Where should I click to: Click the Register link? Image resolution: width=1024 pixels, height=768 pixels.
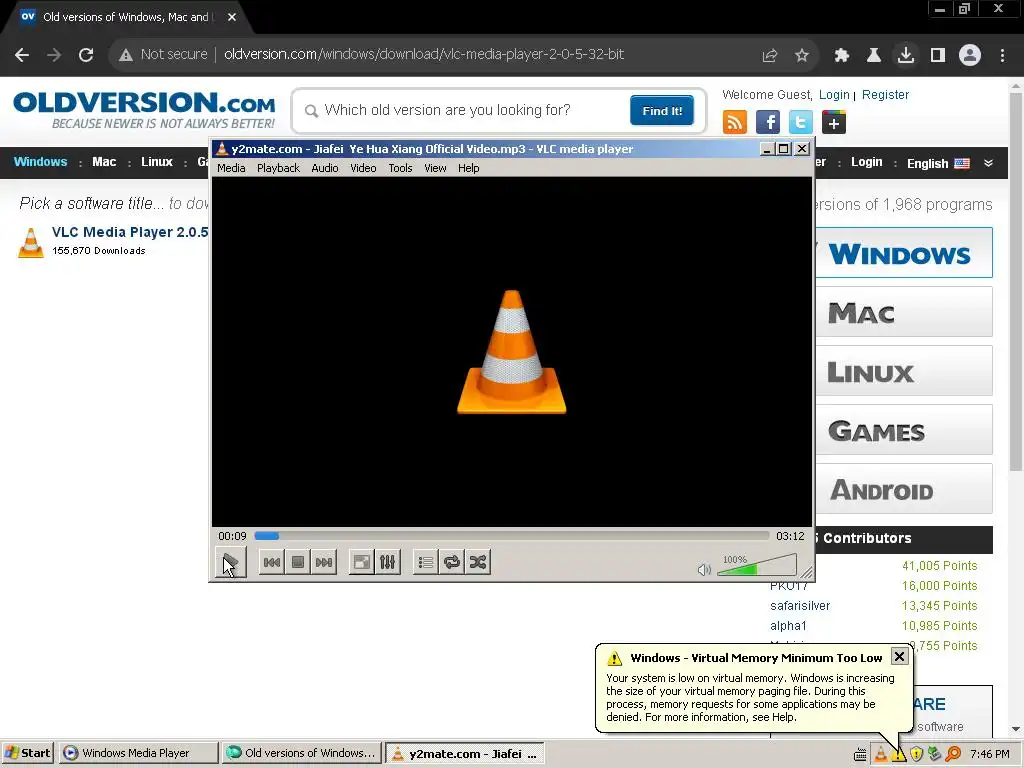(886, 95)
